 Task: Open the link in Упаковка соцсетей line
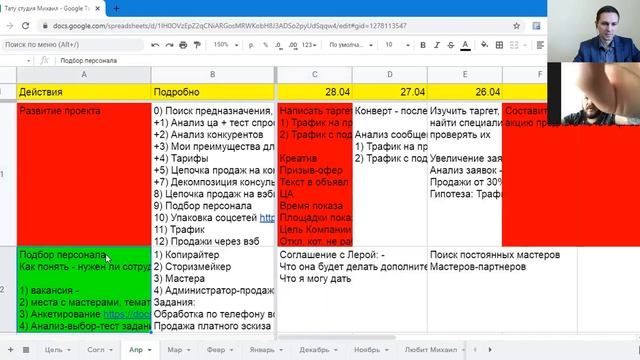coord(267,218)
